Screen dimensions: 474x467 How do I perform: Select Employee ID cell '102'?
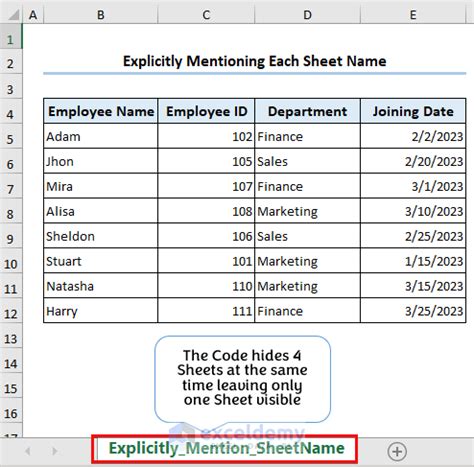pos(206,136)
